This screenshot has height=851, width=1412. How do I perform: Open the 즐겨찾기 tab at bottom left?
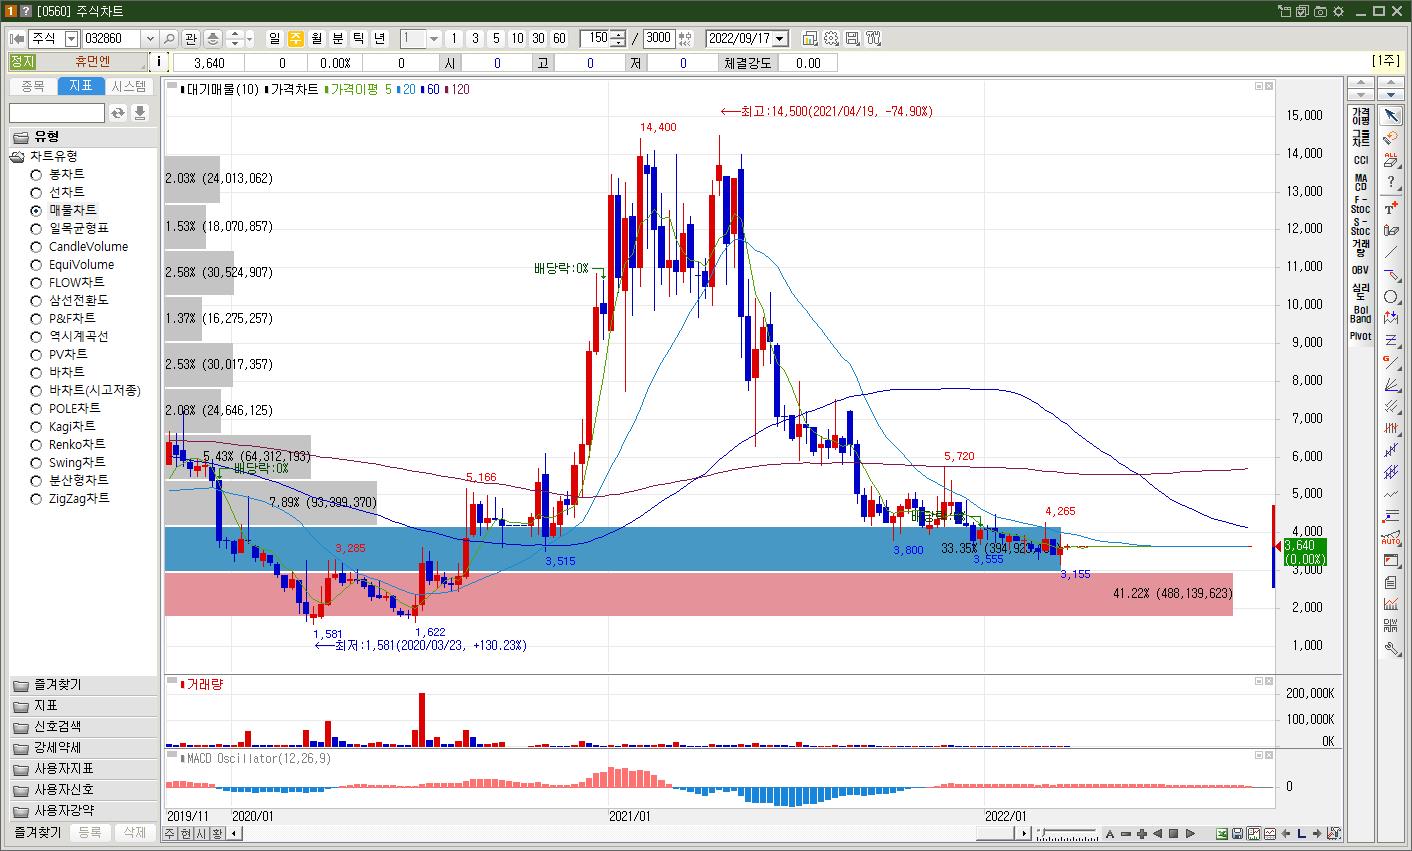pyautogui.click(x=37, y=832)
